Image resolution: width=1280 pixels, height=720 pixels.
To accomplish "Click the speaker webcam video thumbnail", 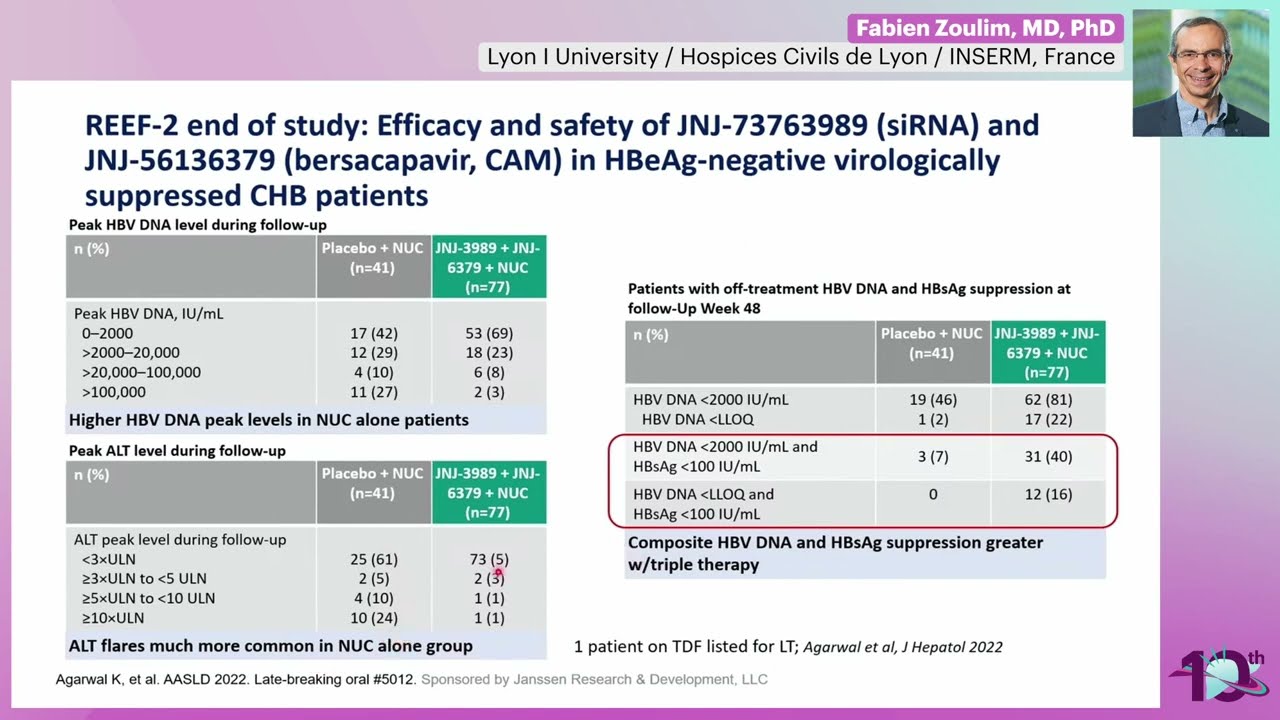I will tap(1200, 73).
